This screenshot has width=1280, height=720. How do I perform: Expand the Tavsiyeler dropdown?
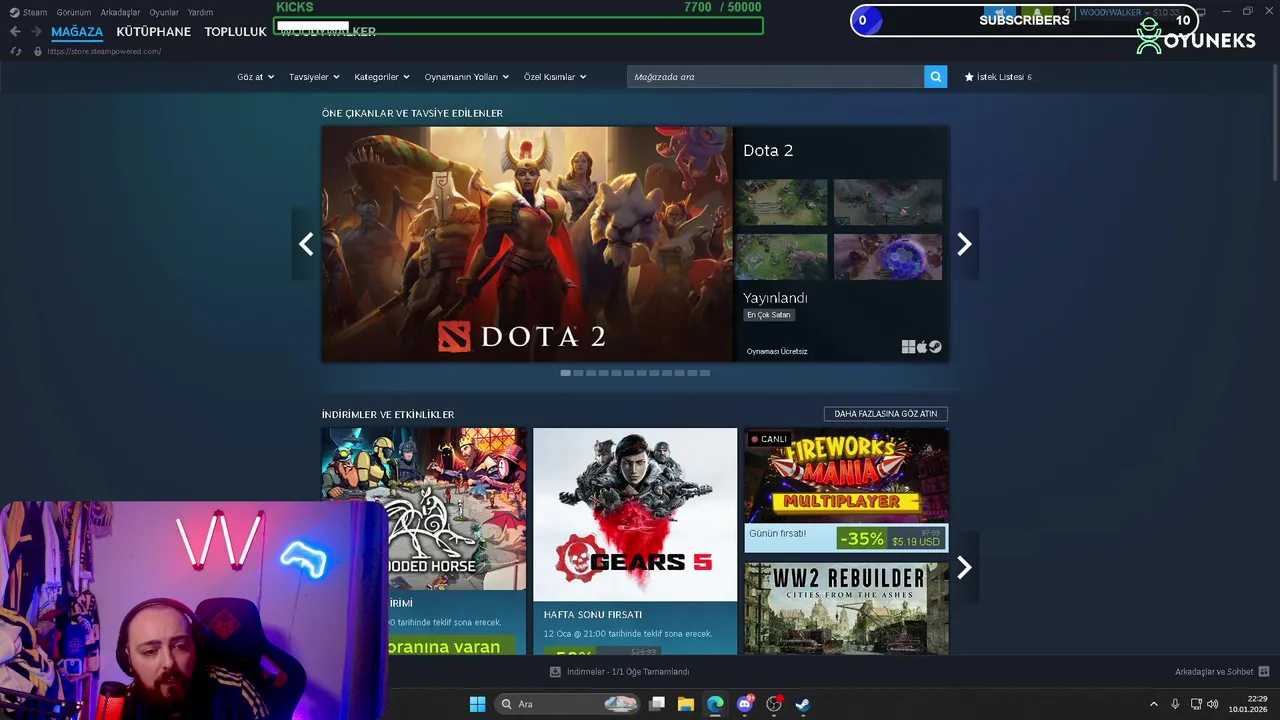pyautogui.click(x=314, y=77)
